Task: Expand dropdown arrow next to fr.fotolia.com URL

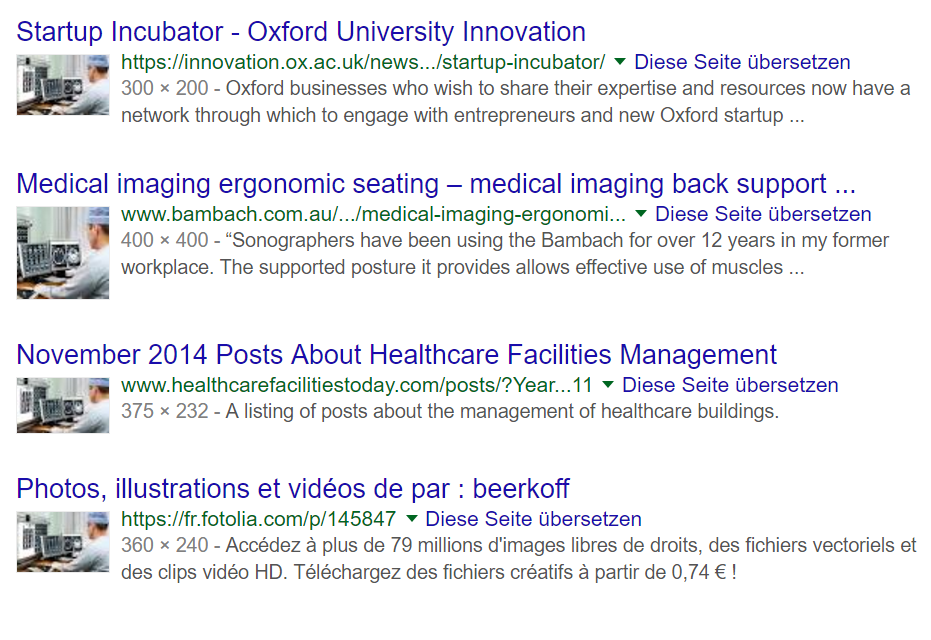Action: (411, 519)
